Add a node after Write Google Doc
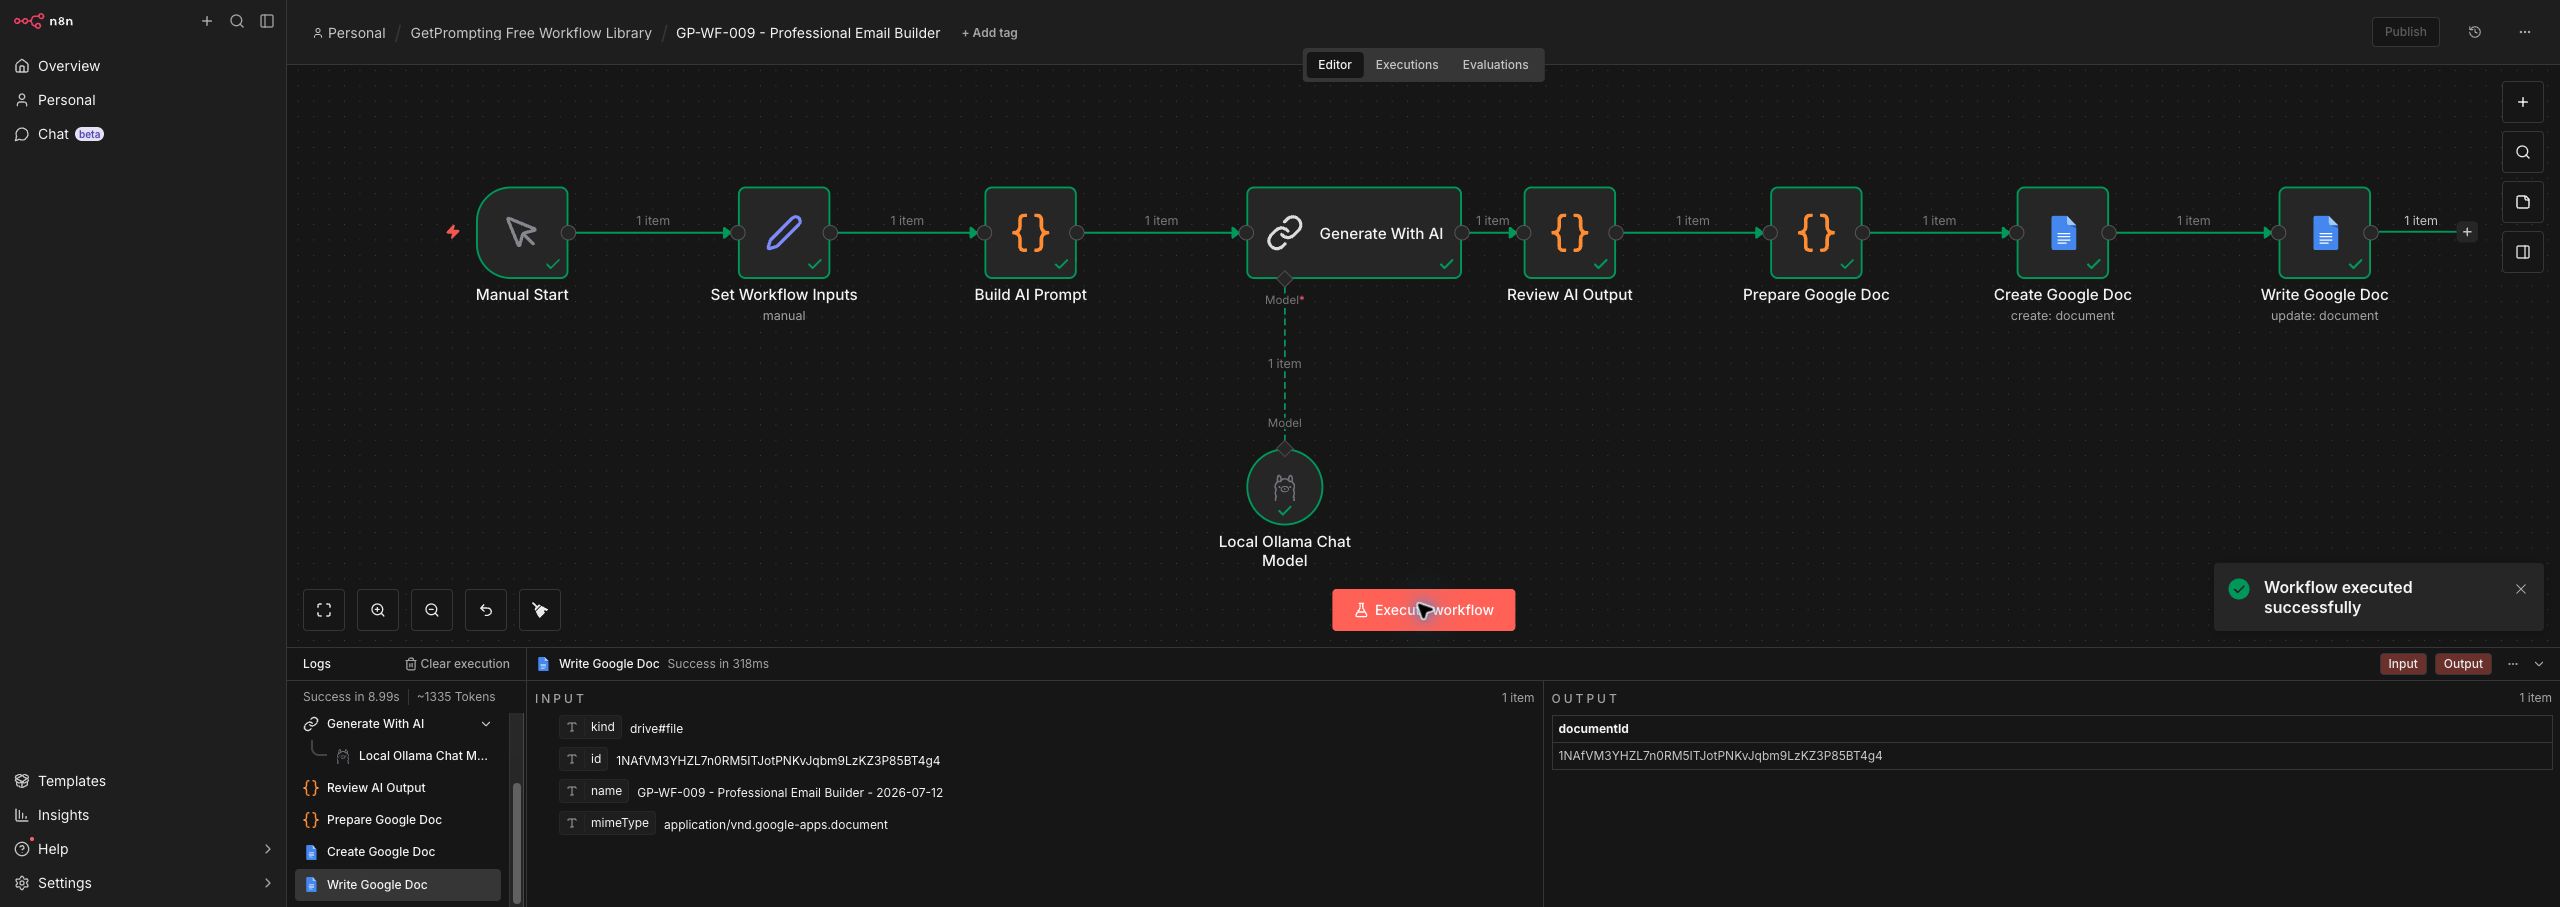Viewport: 2560px width, 907px height. coord(2467,232)
